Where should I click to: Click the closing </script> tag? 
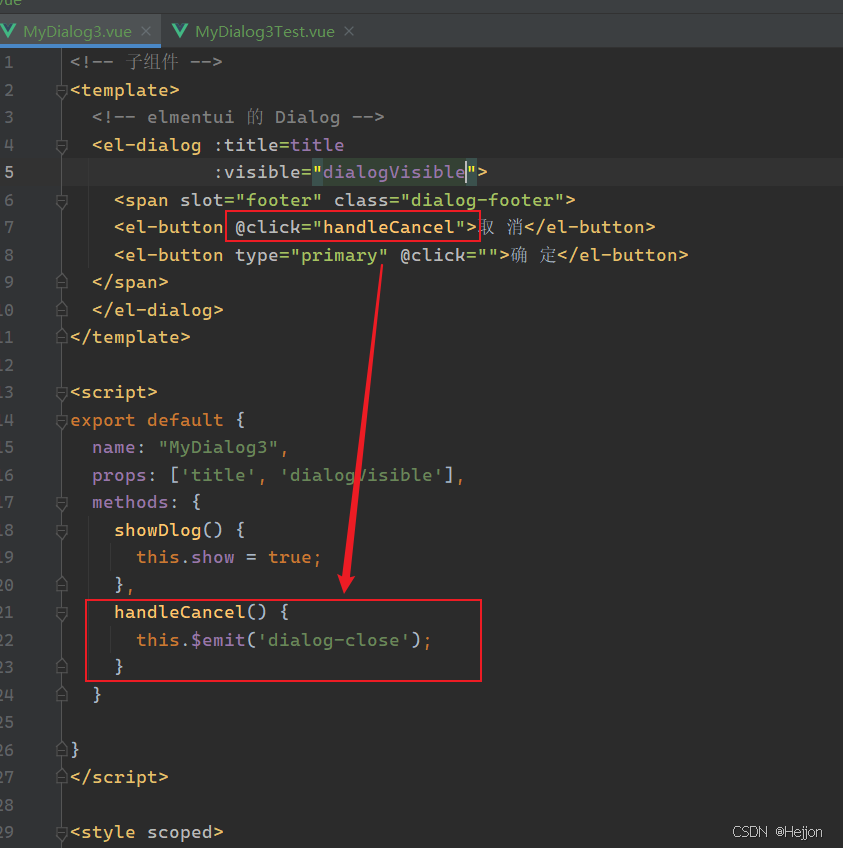coord(119,777)
